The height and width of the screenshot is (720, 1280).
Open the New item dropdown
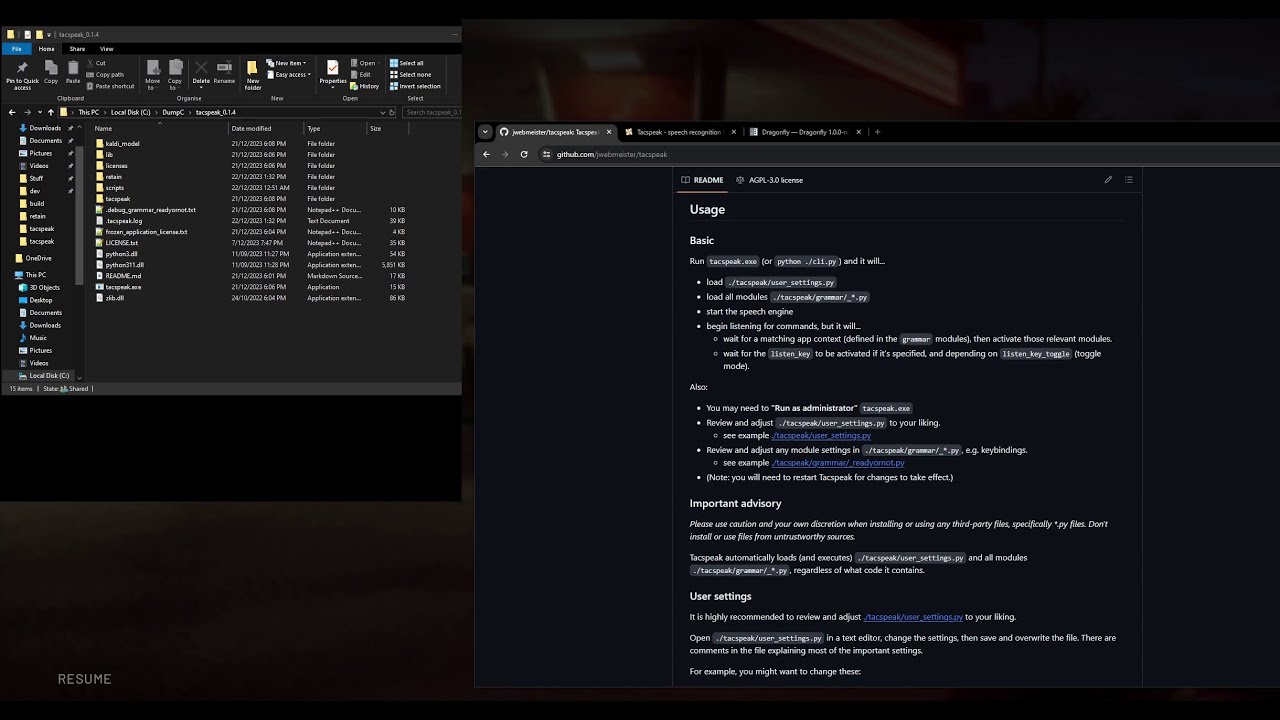click(x=289, y=62)
